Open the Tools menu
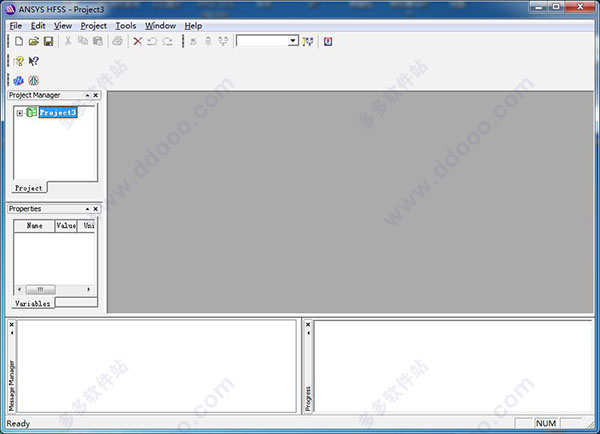600x434 pixels. tap(126, 26)
